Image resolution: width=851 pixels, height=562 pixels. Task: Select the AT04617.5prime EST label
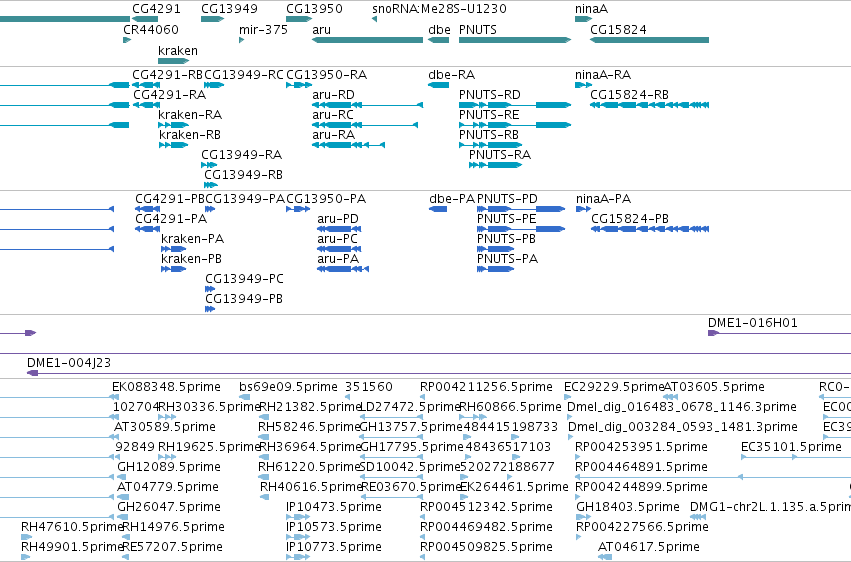(649, 547)
